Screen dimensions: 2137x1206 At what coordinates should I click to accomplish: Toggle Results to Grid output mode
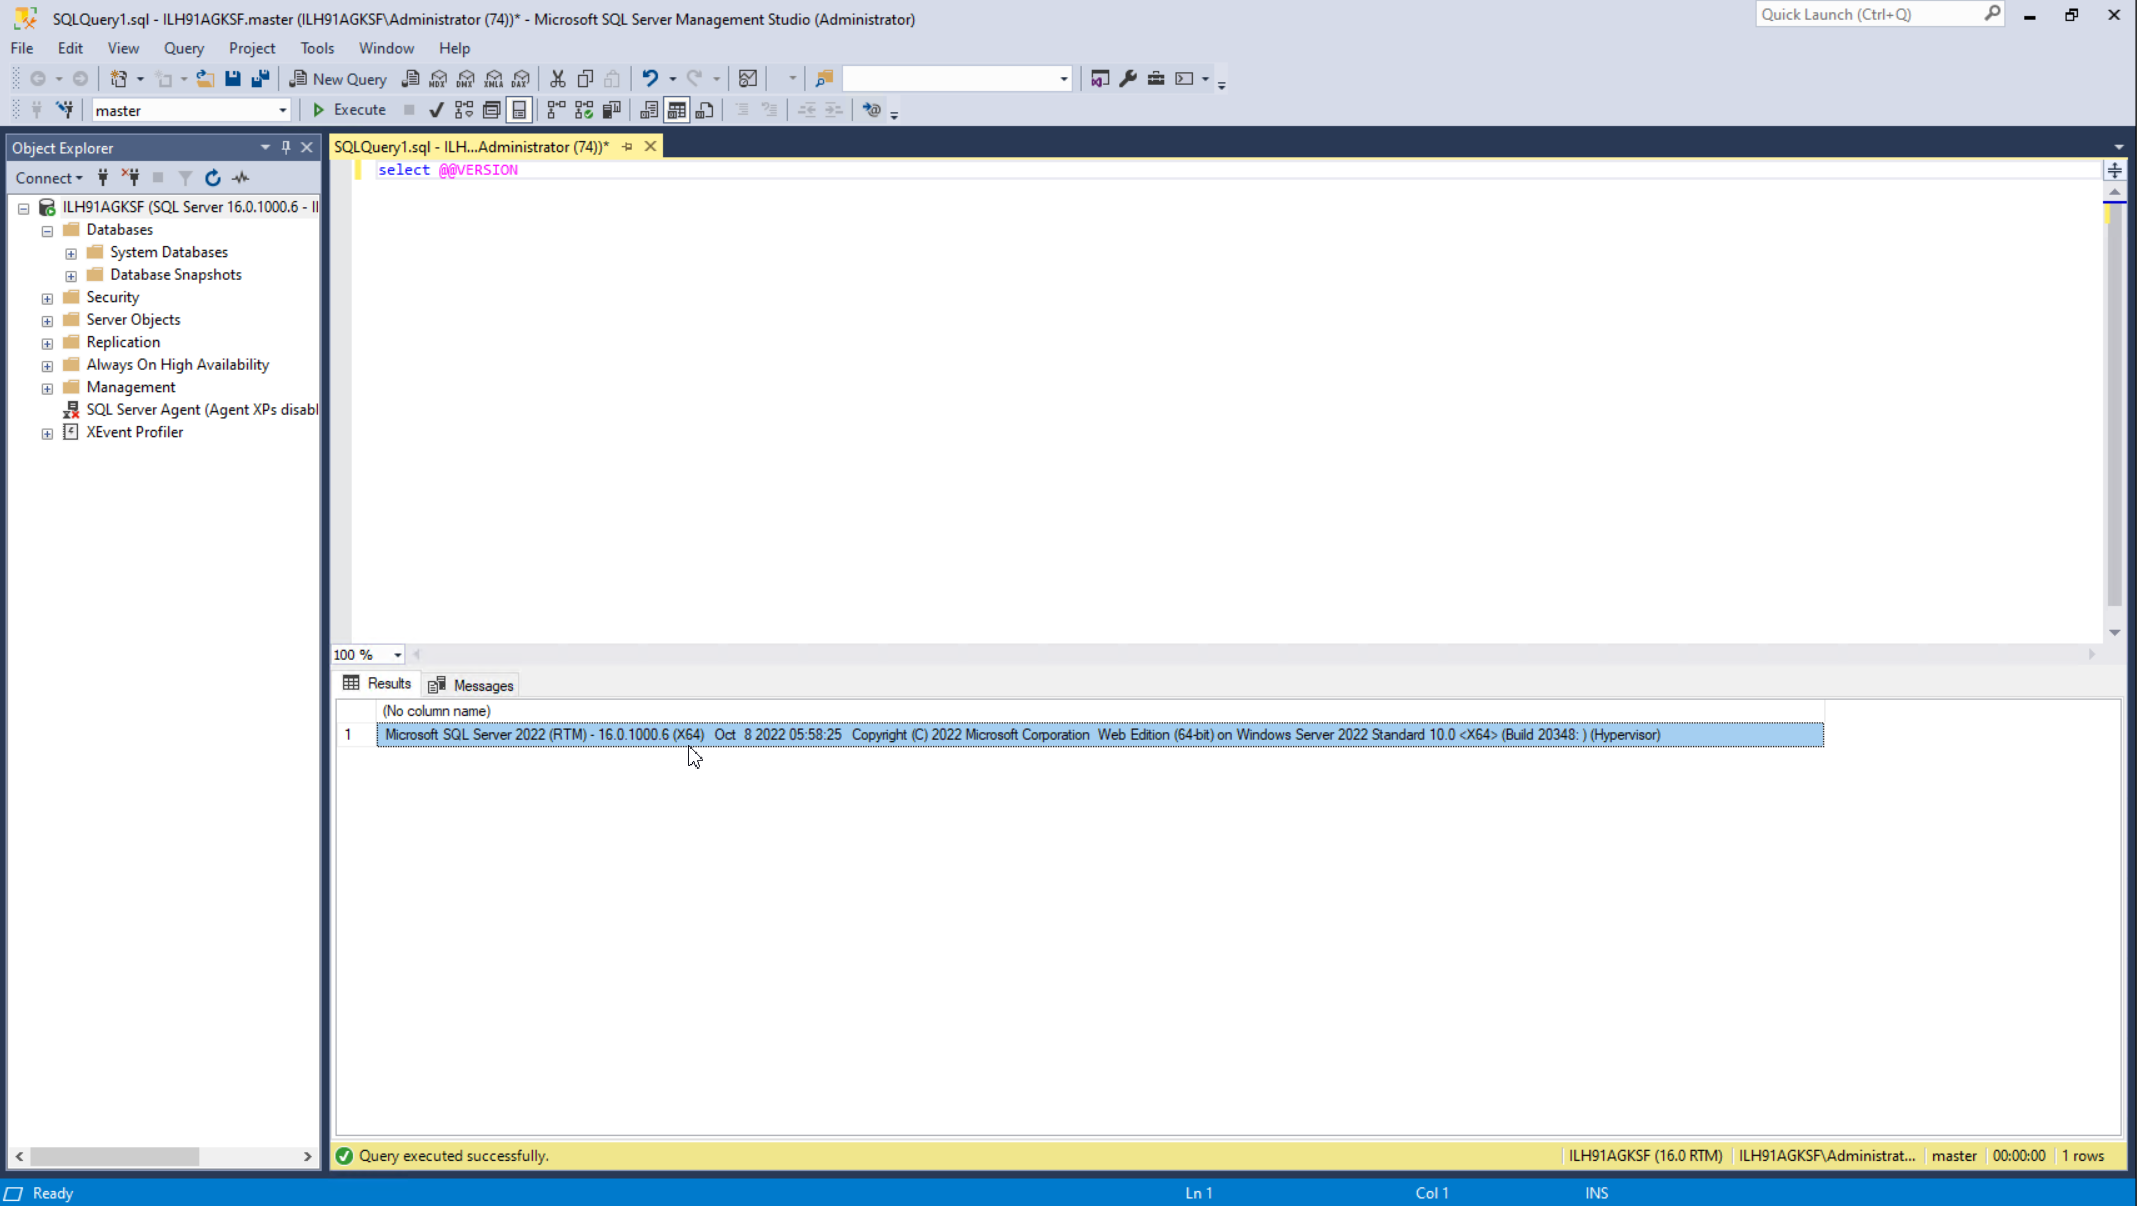pyautogui.click(x=677, y=110)
